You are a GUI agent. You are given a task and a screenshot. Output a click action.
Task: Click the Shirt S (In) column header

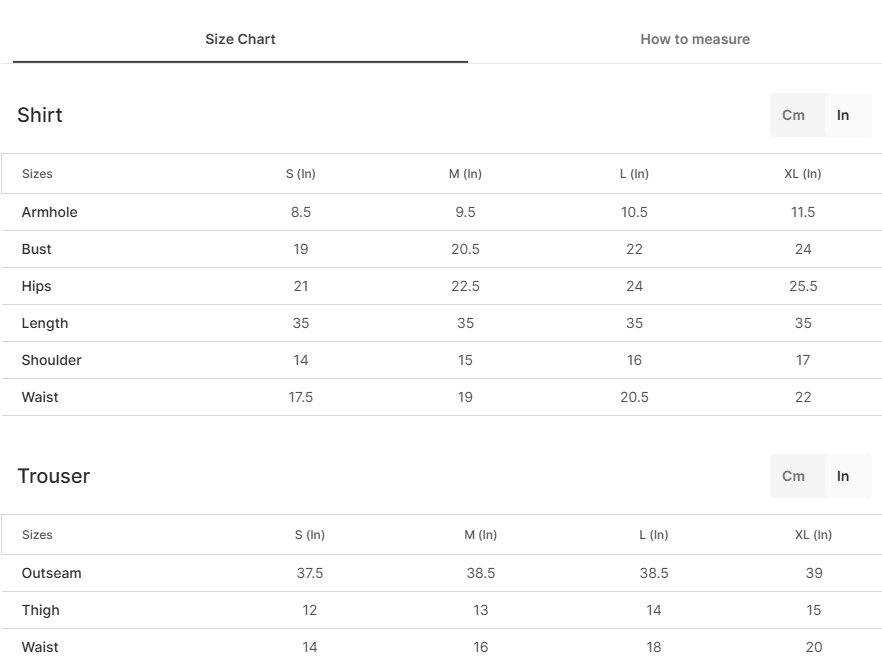[x=300, y=174]
